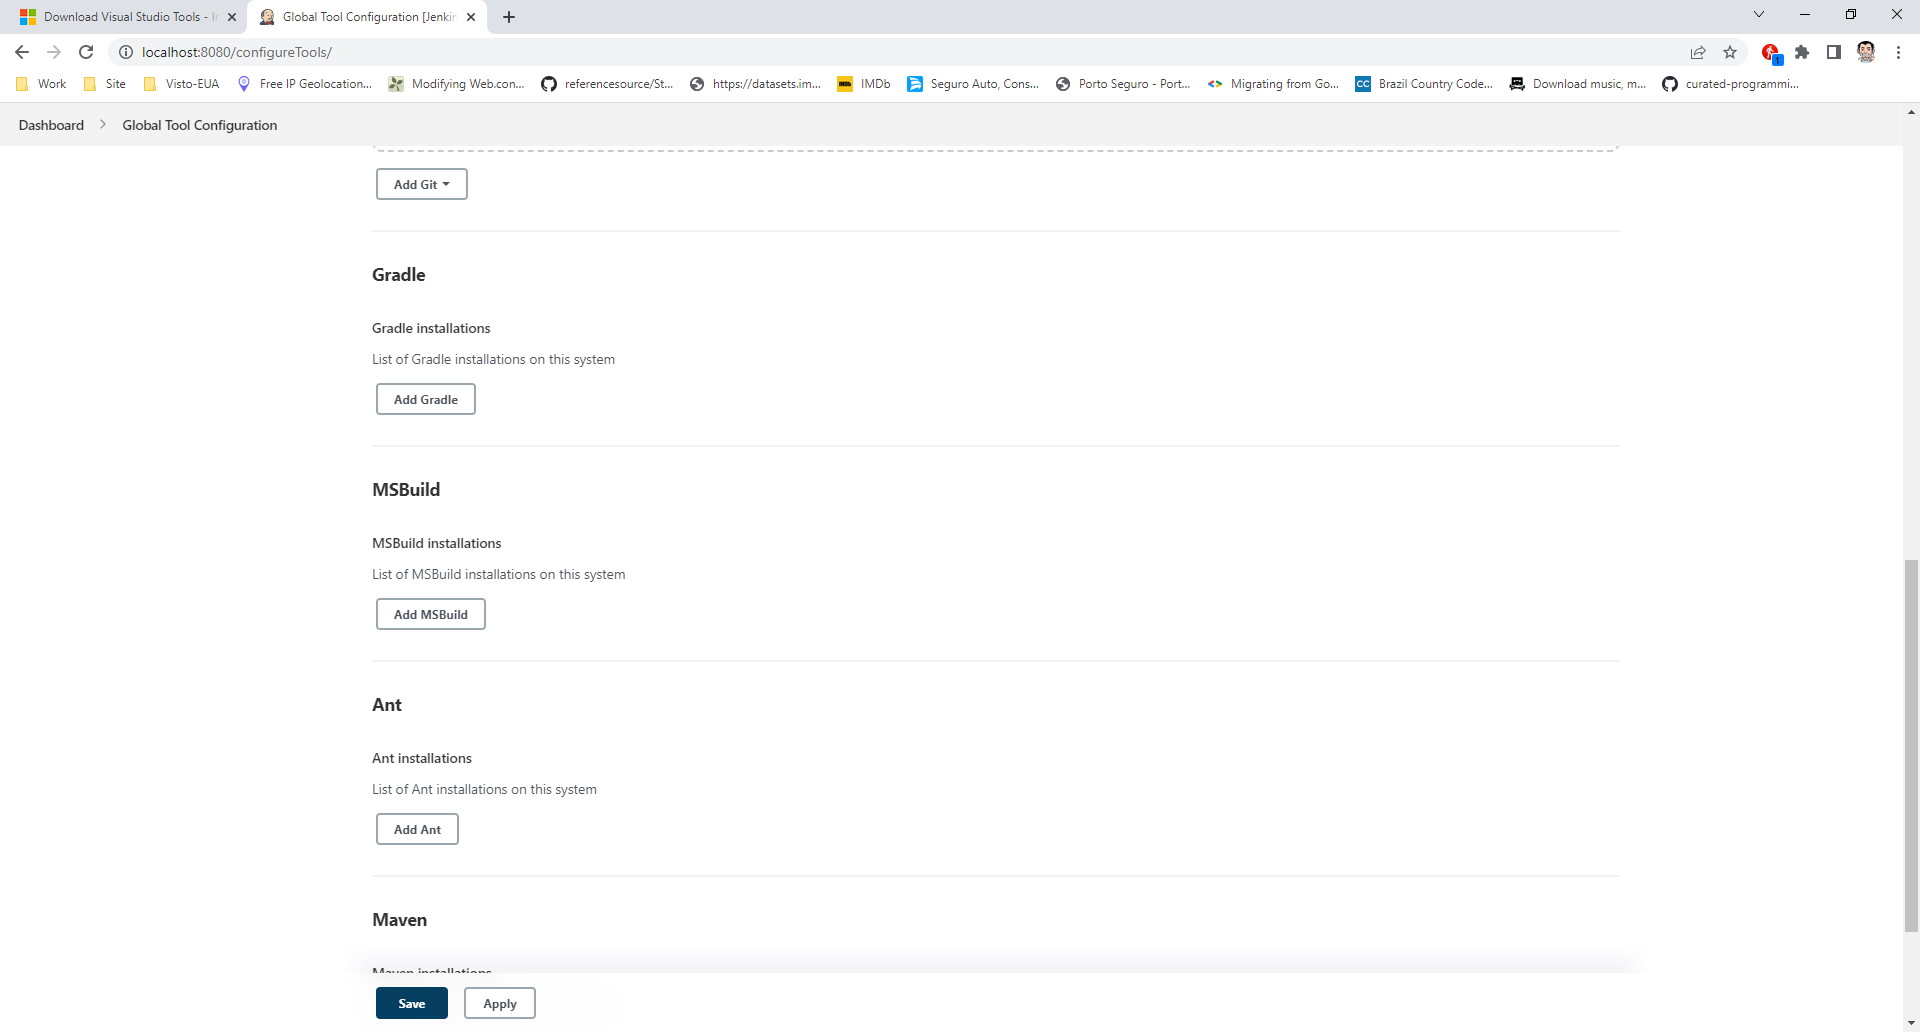
Task: Save the tool configuration
Action: 411,1003
